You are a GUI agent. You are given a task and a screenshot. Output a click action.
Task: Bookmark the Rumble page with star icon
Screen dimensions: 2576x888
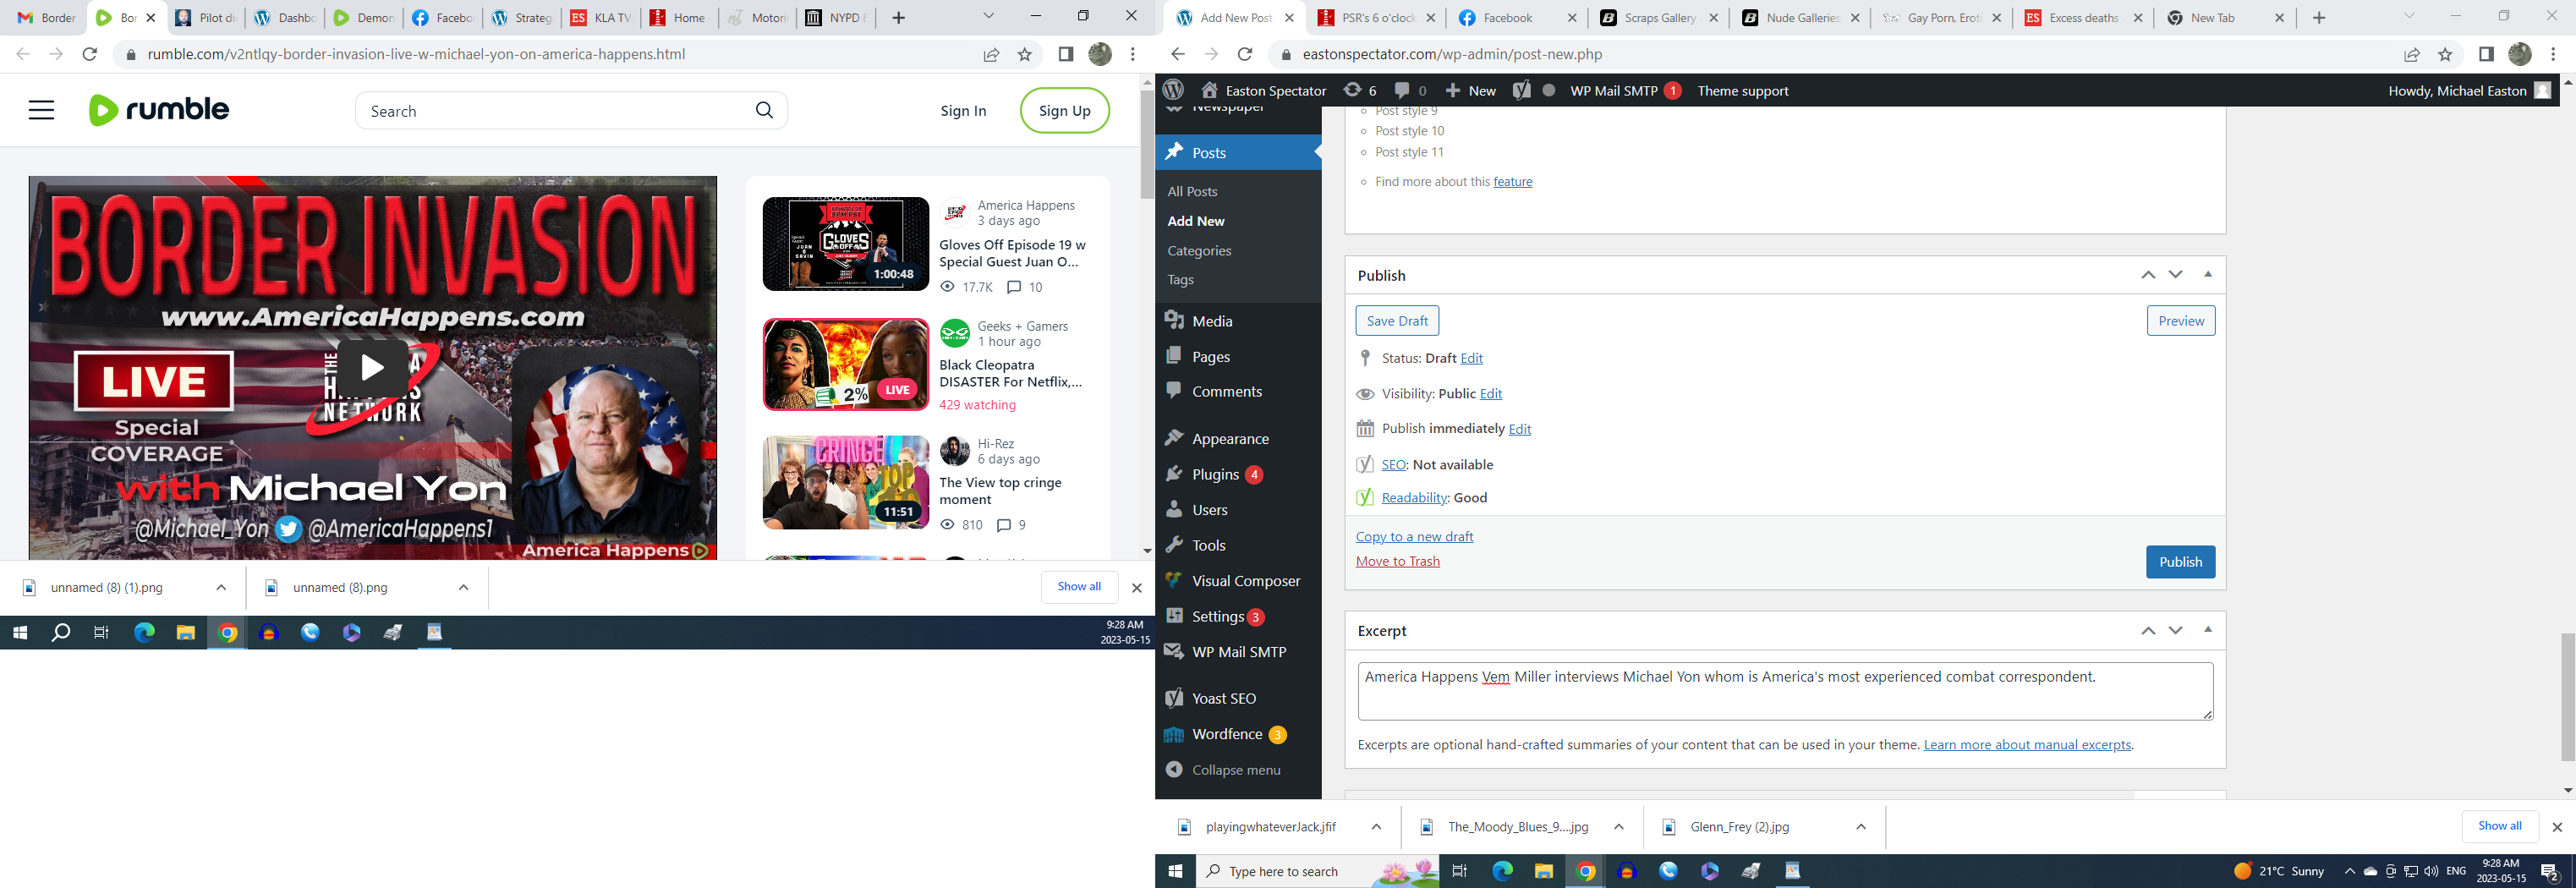(1024, 54)
